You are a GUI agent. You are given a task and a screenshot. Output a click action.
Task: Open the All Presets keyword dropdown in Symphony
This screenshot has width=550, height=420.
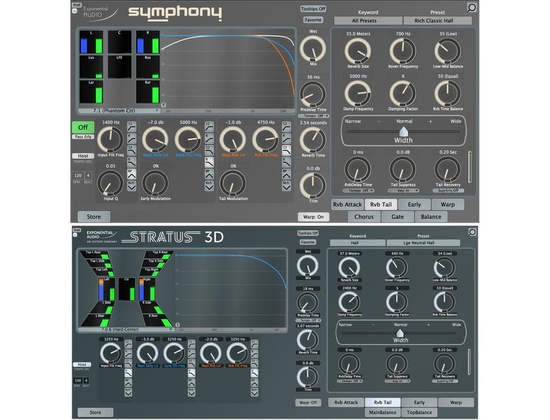click(368, 21)
